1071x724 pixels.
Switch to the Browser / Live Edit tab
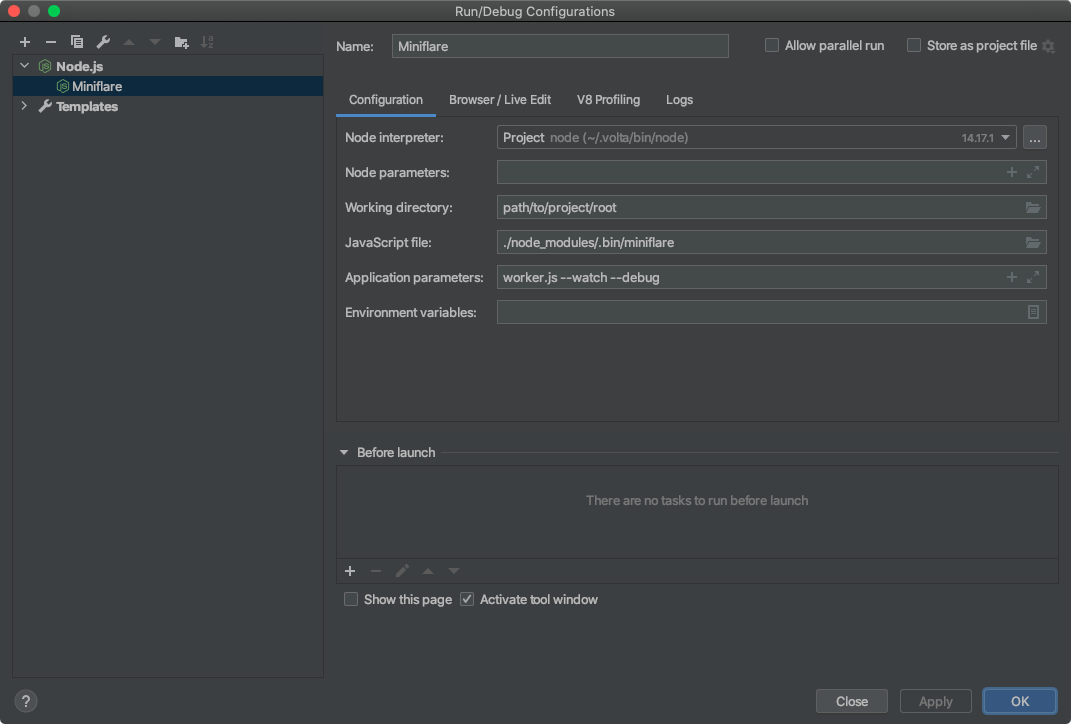pyautogui.click(x=500, y=100)
